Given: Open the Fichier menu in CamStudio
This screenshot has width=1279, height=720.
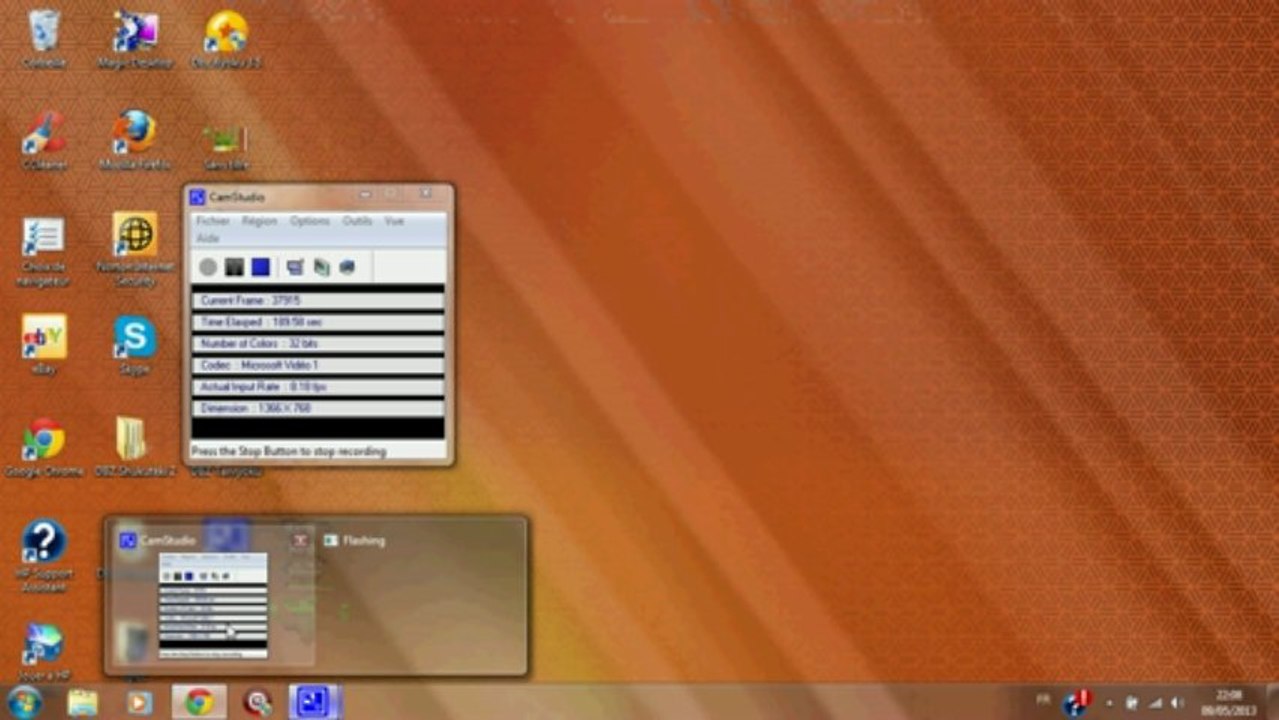Looking at the screenshot, I should pos(213,221).
